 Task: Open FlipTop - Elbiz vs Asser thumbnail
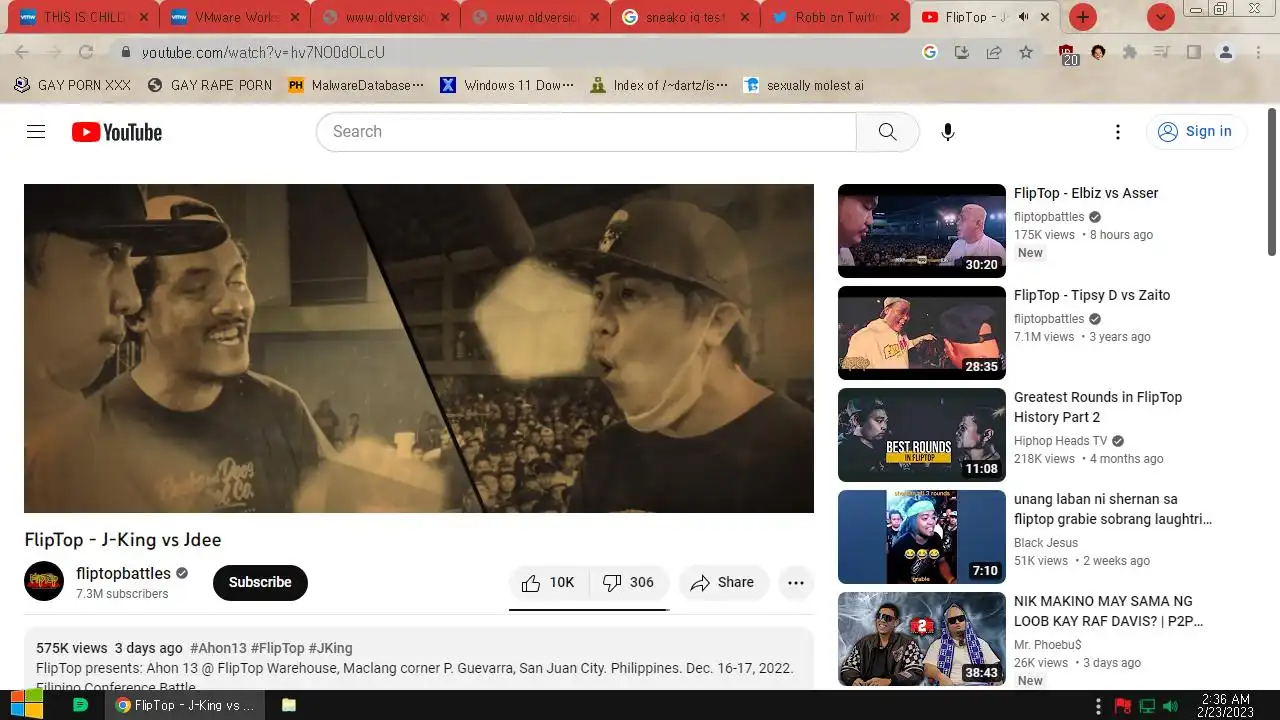[x=922, y=231]
